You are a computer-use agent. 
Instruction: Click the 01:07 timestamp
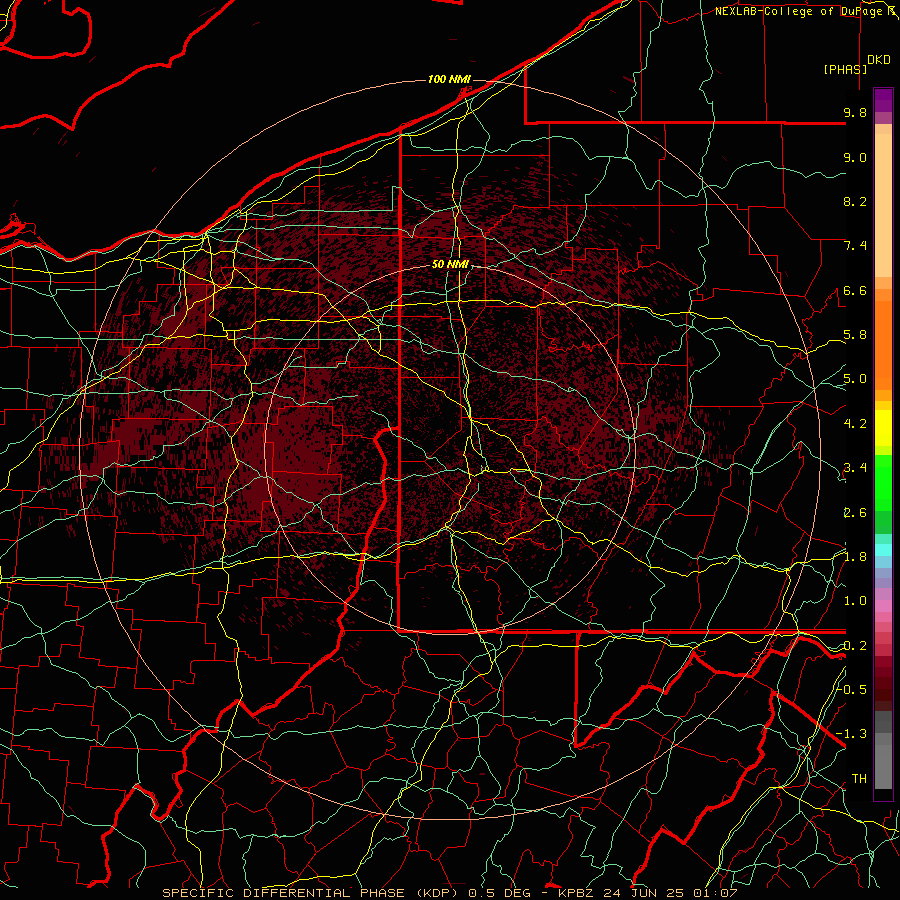(x=715, y=893)
